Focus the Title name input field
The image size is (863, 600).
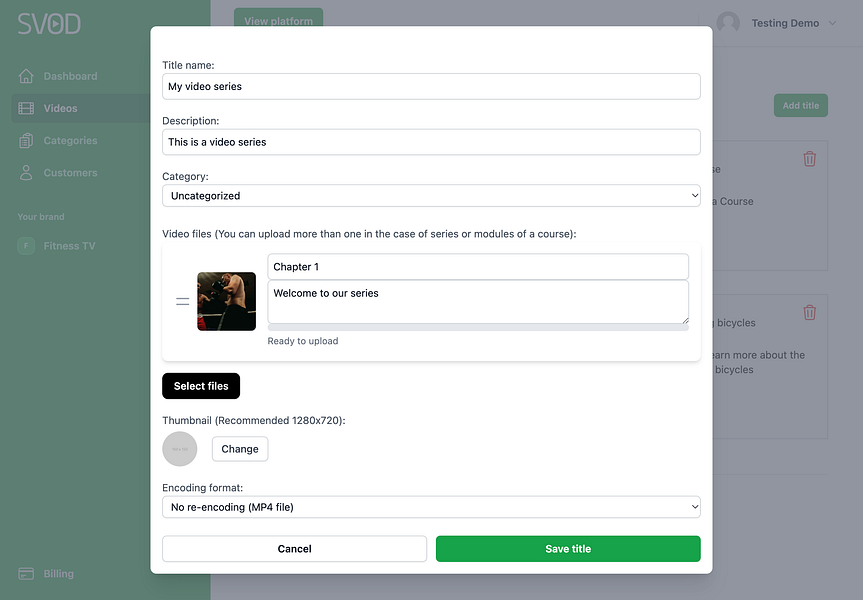pos(431,86)
